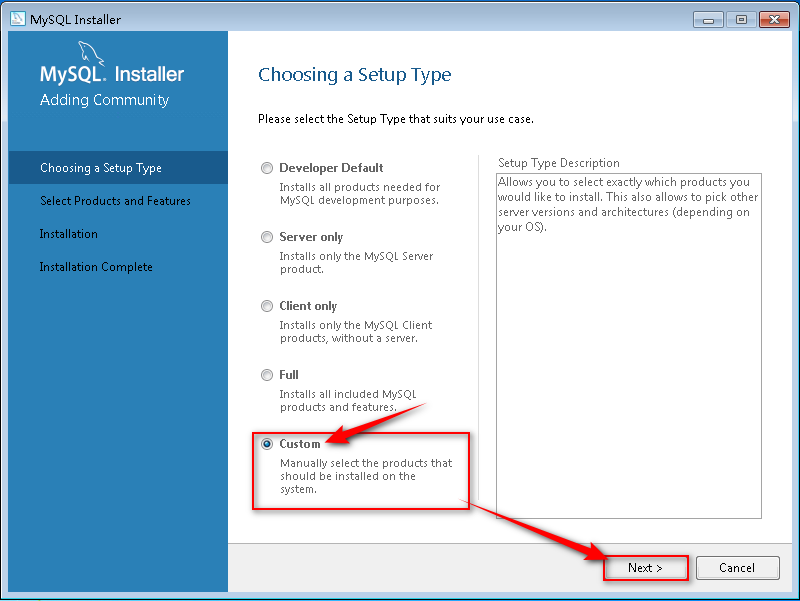The image size is (800, 601).
Task: Click the MySQL Installer title bar icon
Action: pyautogui.click(x=18, y=19)
